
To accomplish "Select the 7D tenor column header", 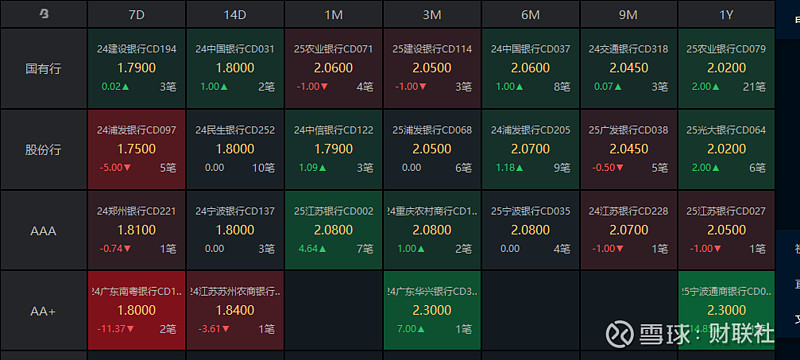I will pos(136,14).
